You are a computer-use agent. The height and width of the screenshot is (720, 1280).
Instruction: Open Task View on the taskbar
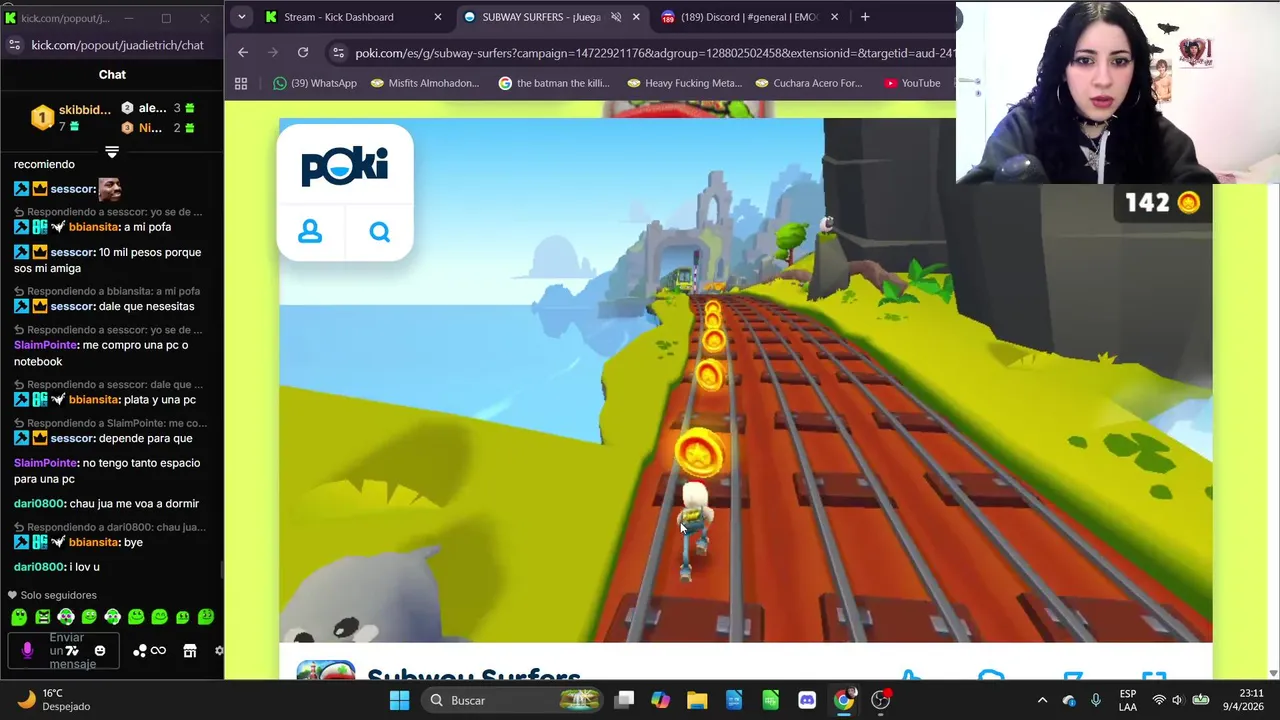[x=624, y=700]
